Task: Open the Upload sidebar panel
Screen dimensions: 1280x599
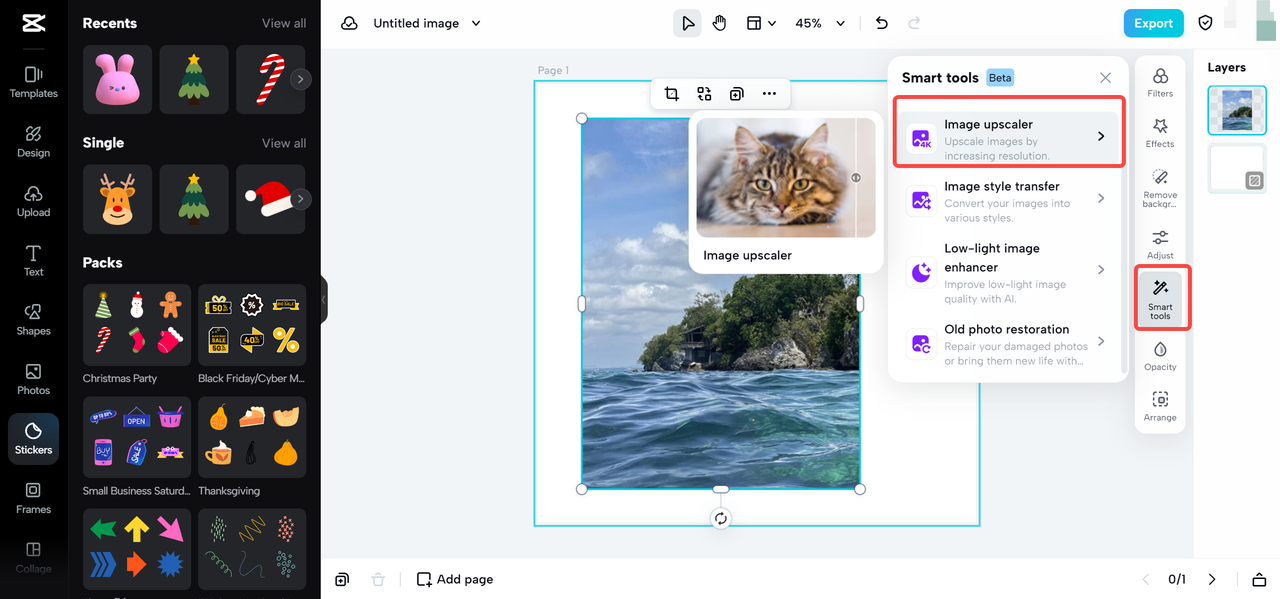Action: click(x=33, y=201)
